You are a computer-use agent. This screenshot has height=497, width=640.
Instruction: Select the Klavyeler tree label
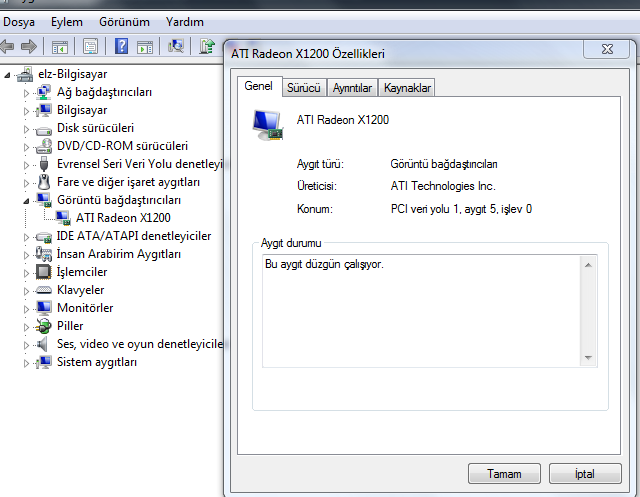(x=81, y=290)
